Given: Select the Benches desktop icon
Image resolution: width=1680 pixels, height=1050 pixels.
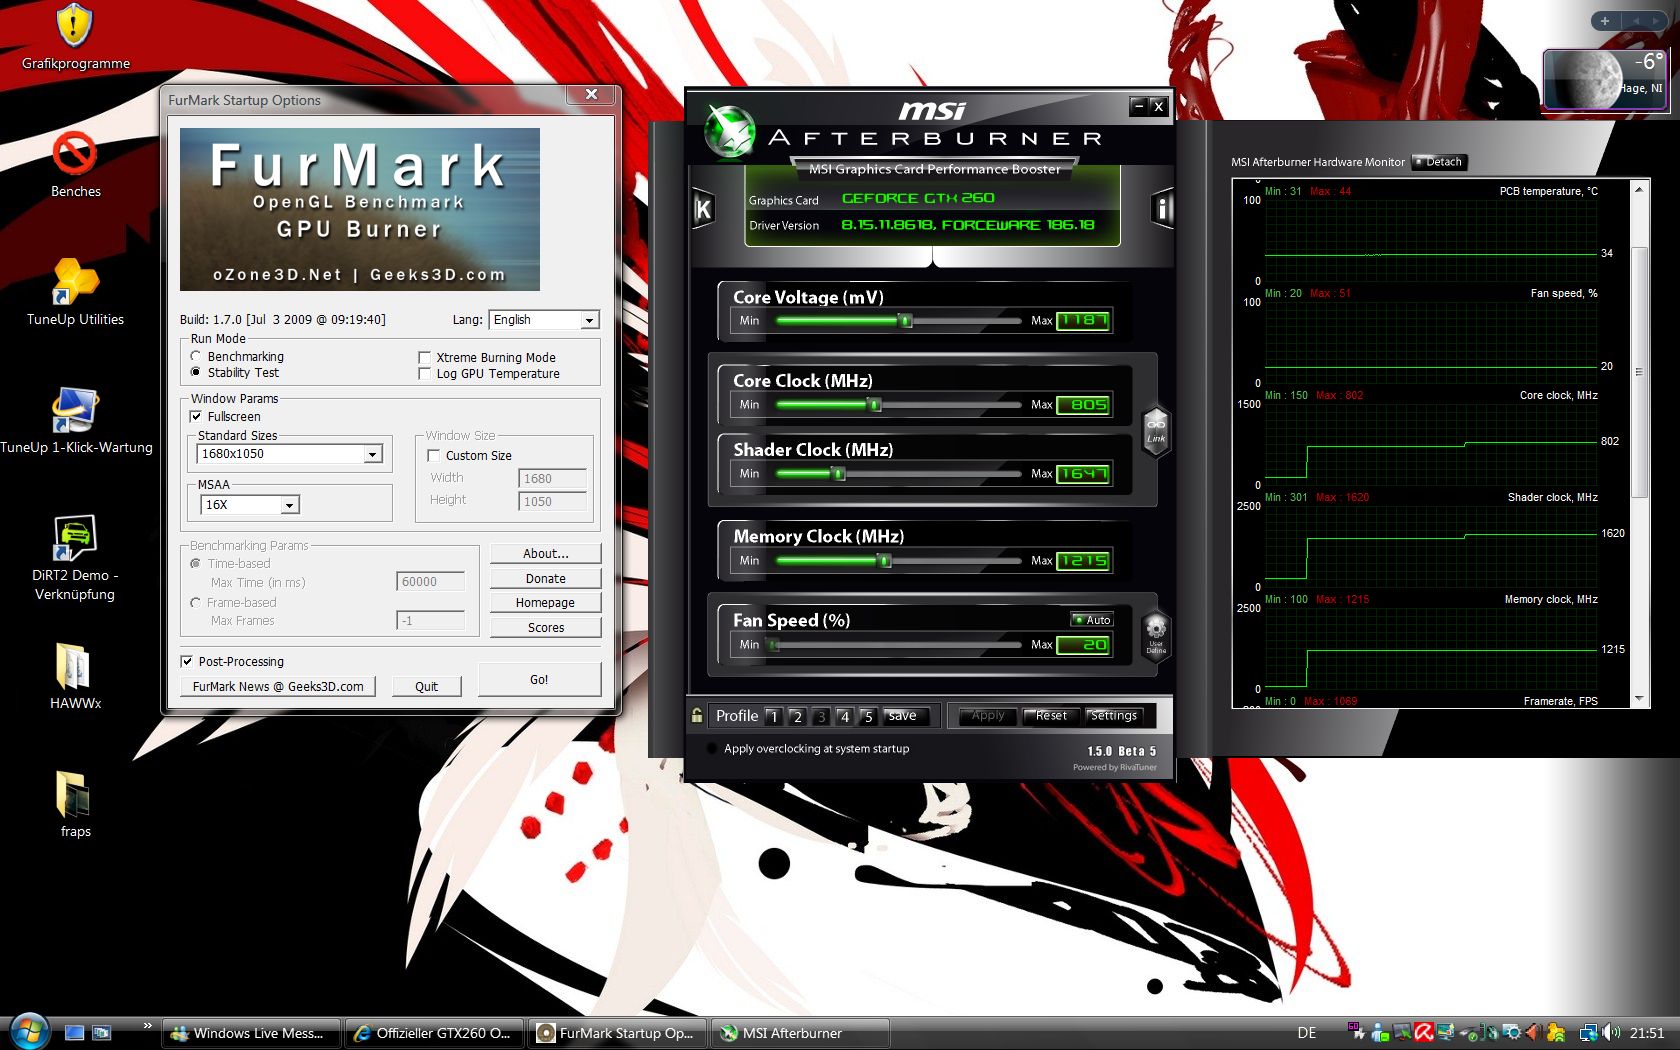Looking at the screenshot, I should coord(76,165).
